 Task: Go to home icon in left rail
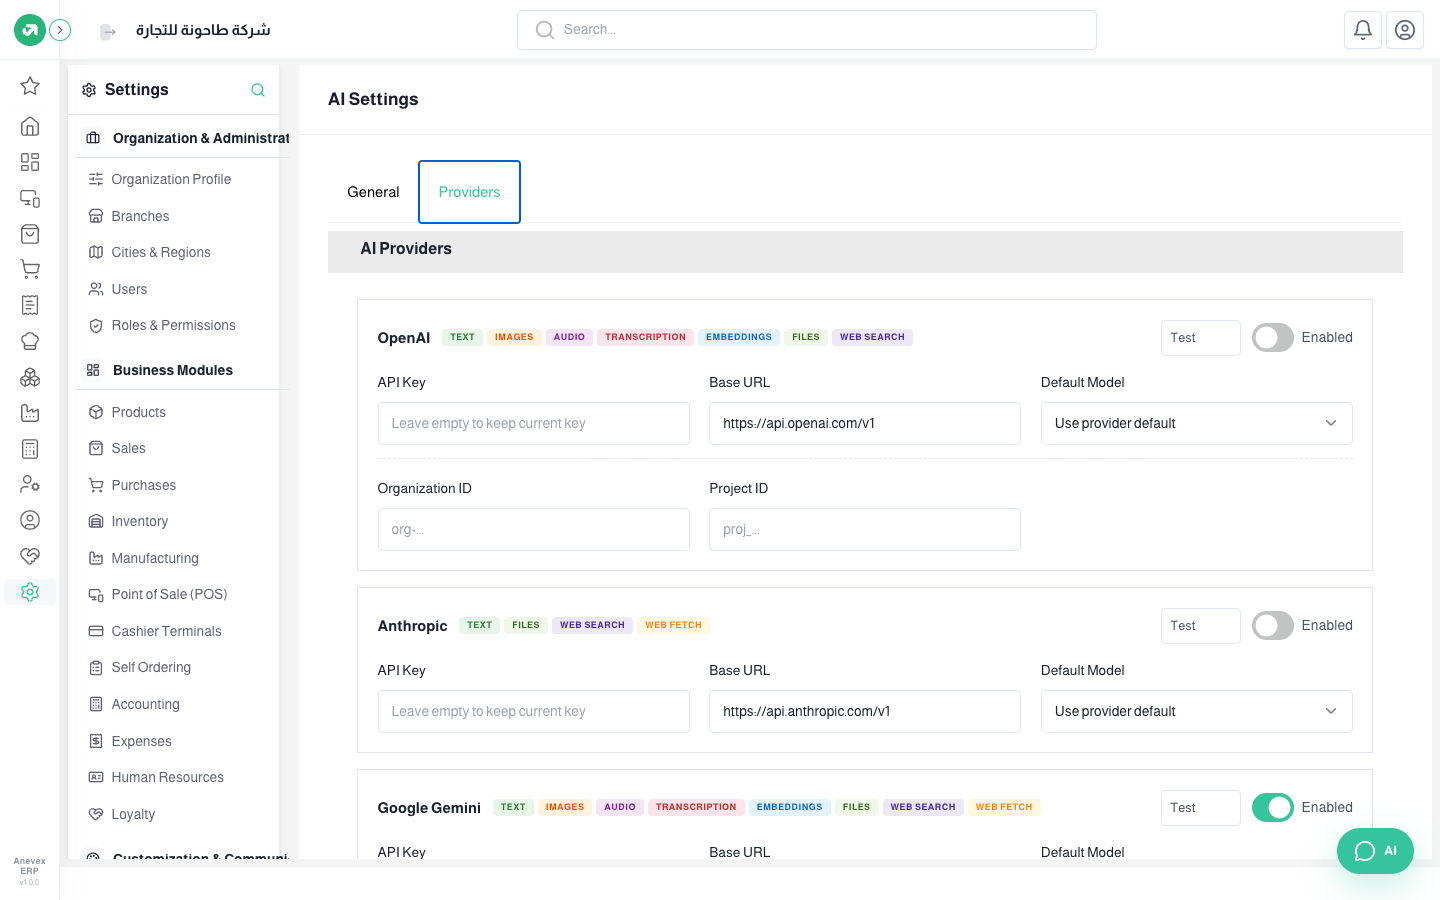click(30, 126)
